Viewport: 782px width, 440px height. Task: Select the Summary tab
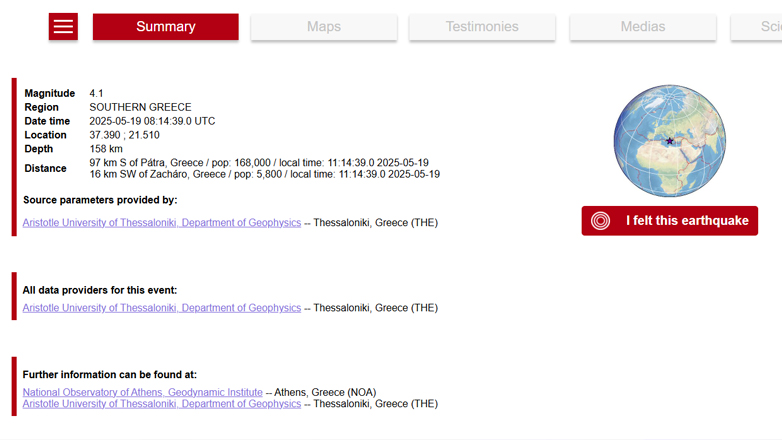(165, 27)
